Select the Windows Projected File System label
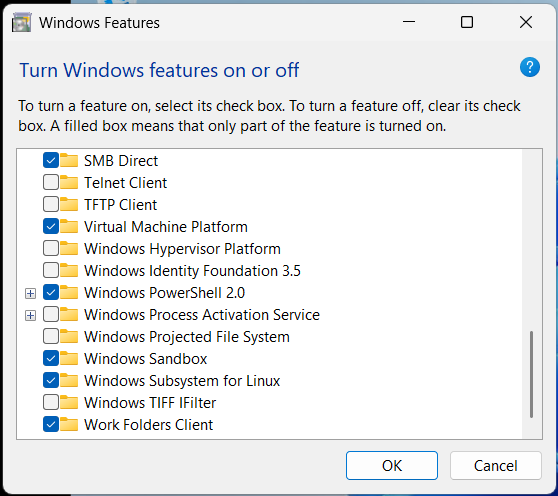This screenshot has height=496, width=558. [x=187, y=337]
